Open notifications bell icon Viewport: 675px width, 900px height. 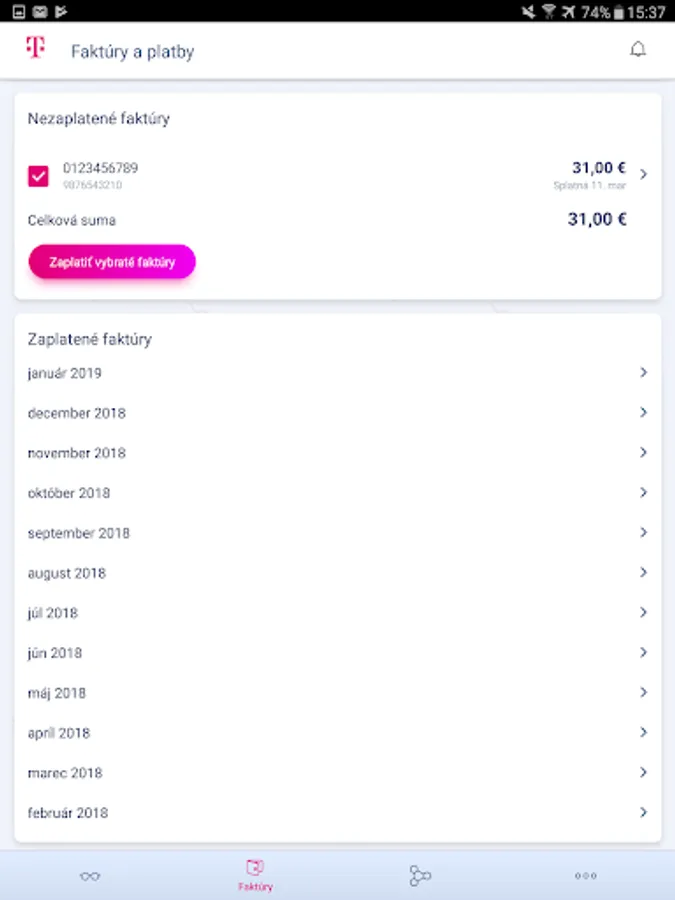(638, 49)
